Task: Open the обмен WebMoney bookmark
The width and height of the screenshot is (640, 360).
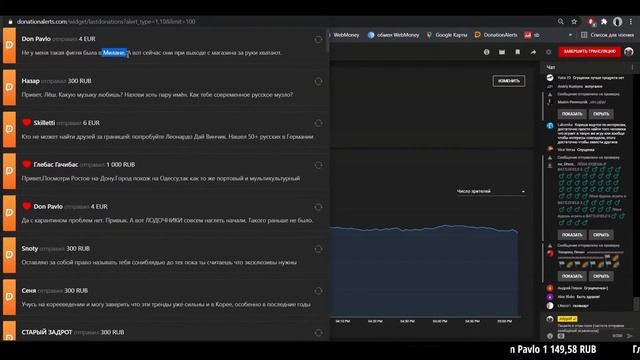Action: pos(393,35)
